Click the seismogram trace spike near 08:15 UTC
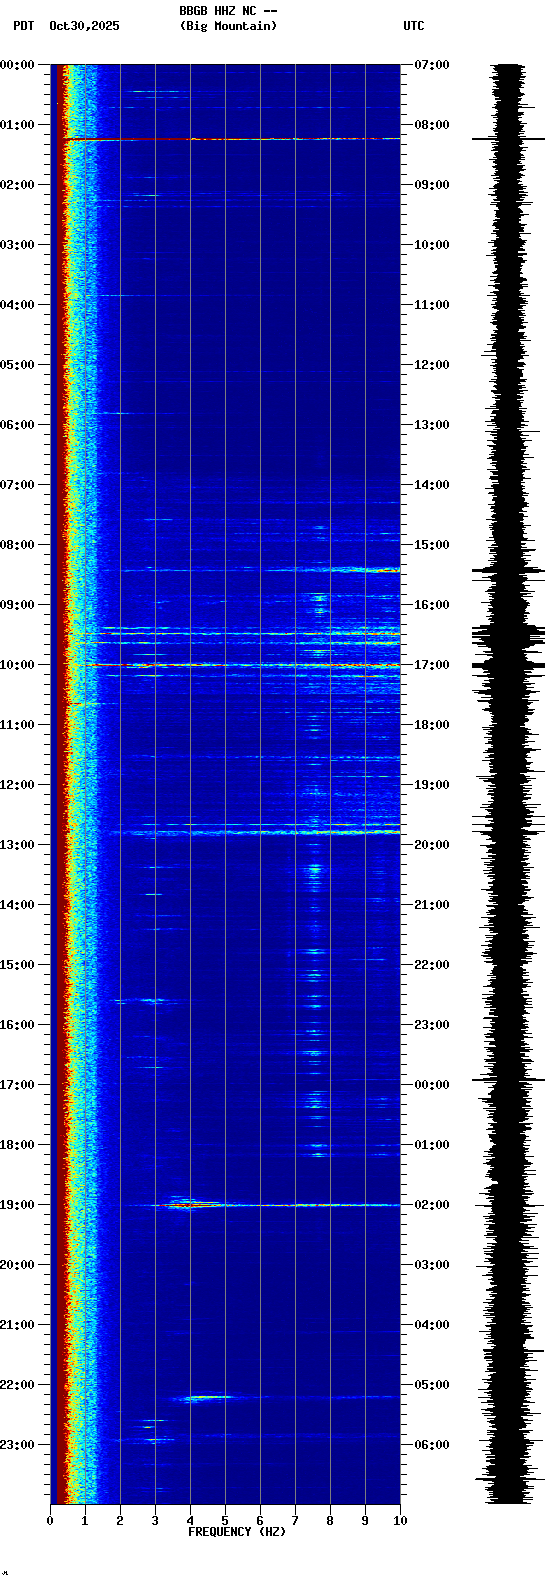The width and height of the screenshot is (552, 1584). click(x=509, y=139)
